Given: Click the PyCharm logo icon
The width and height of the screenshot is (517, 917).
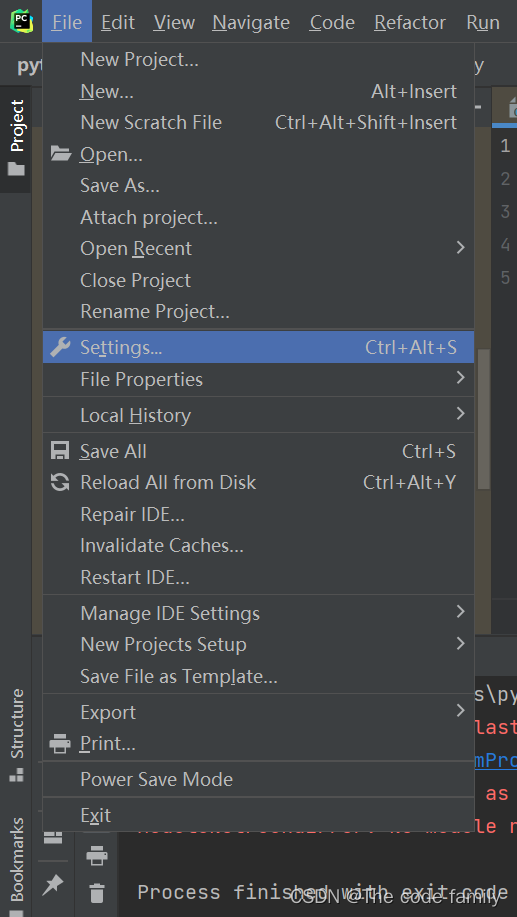Looking at the screenshot, I should (22, 22).
